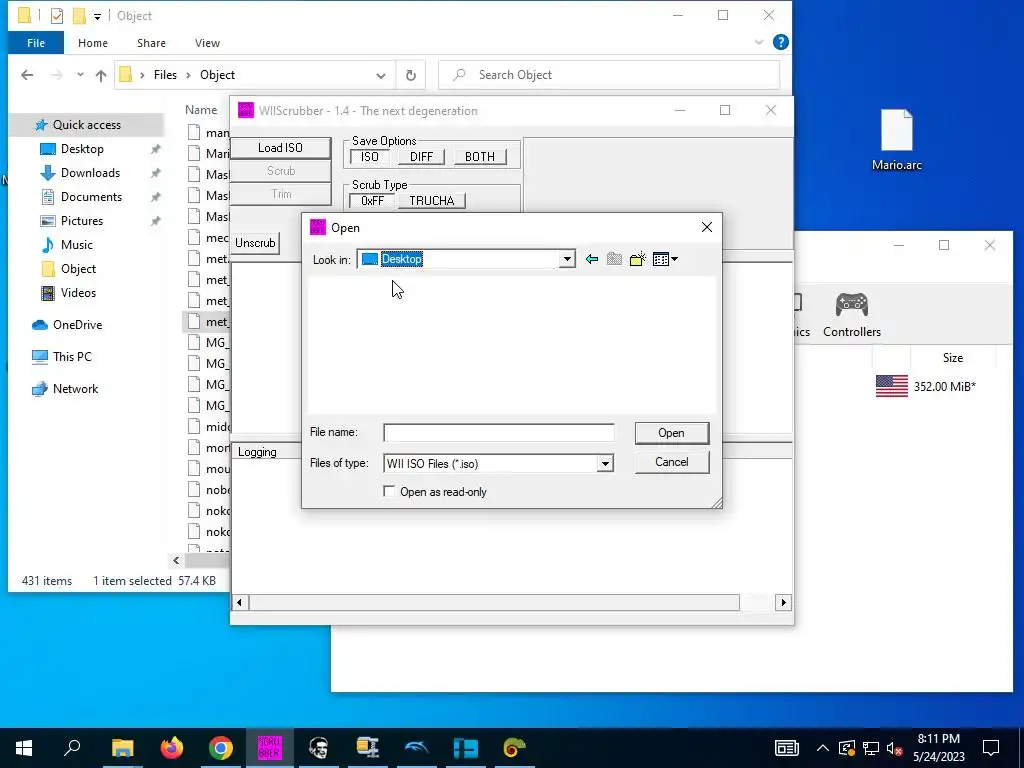The image size is (1024, 768).
Task: Click the WIIScrubber taskbar icon
Action: (x=270, y=748)
